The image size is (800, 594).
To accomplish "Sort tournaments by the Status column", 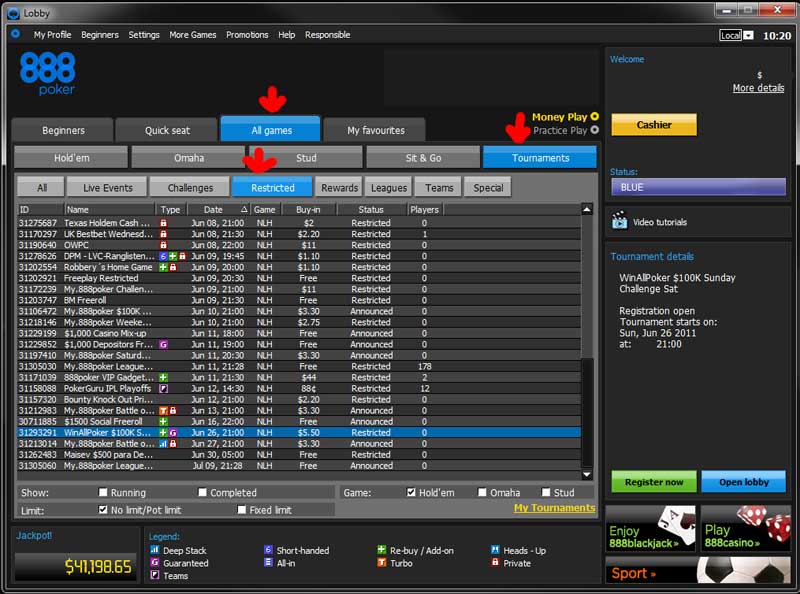I will [371, 209].
